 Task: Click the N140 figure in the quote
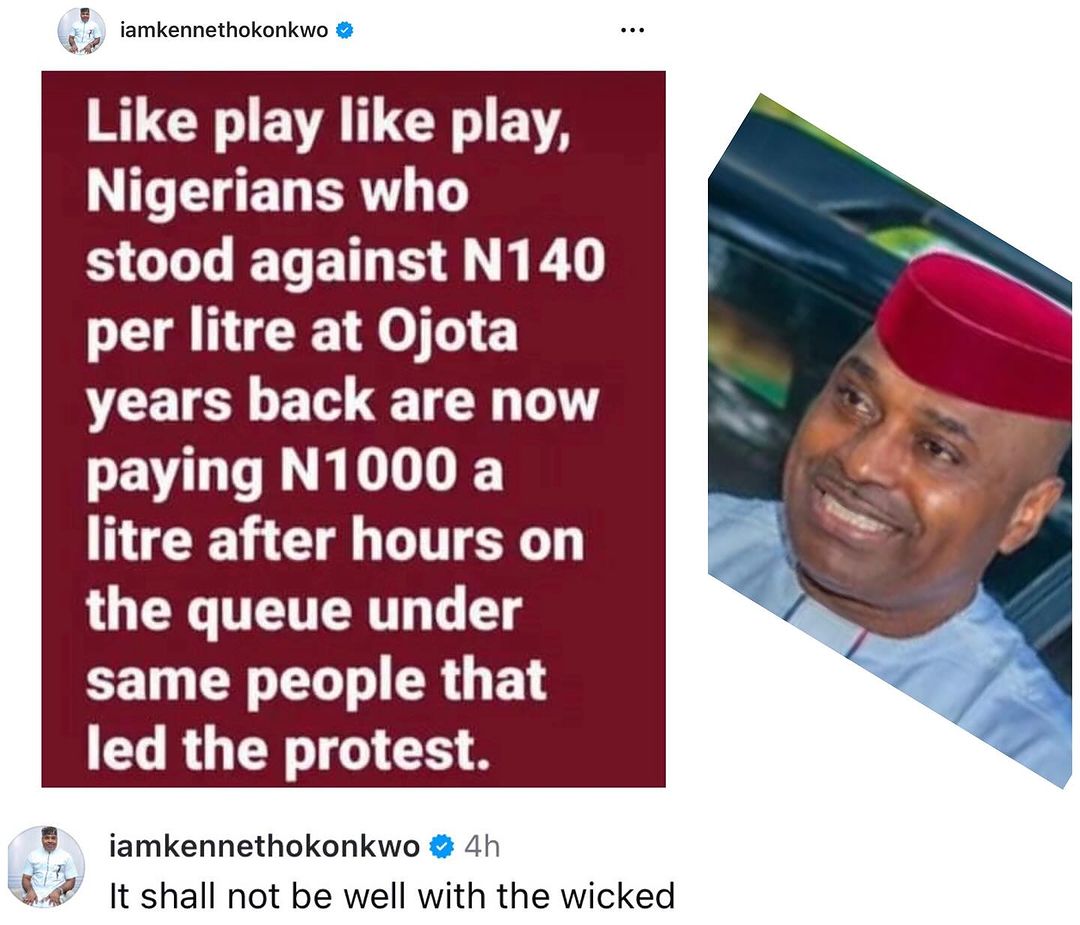[x=534, y=260]
